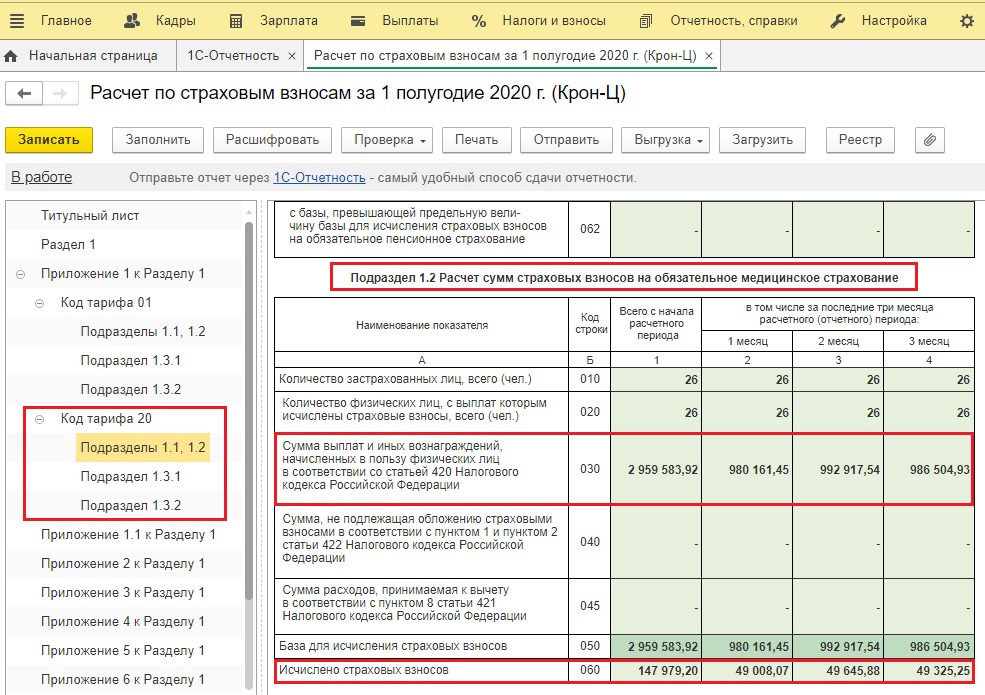Select Подраздел 1.3.2 under Код тарифа 20
985x695 pixels.
131,505
